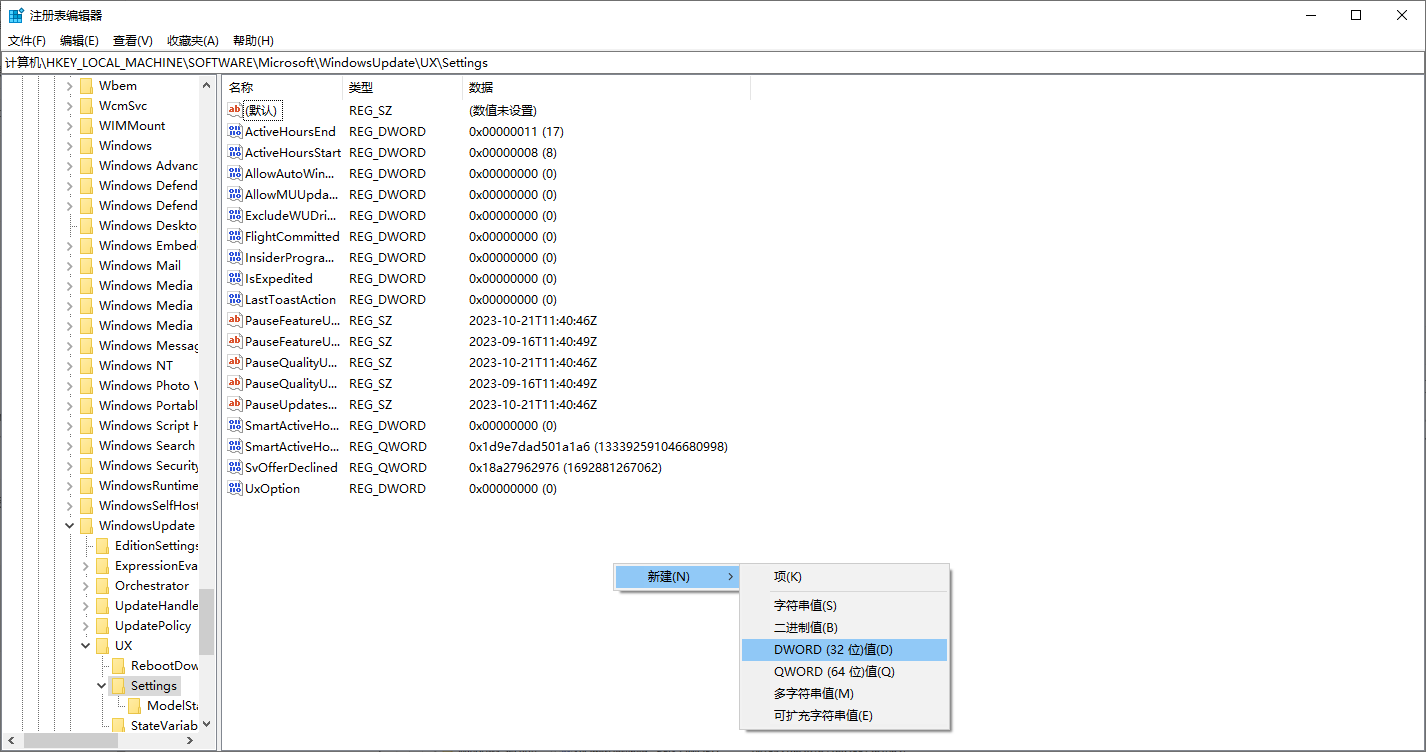1426x752 pixels.
Task: Click the 数据 column header
Action: [x=606, y=88]
